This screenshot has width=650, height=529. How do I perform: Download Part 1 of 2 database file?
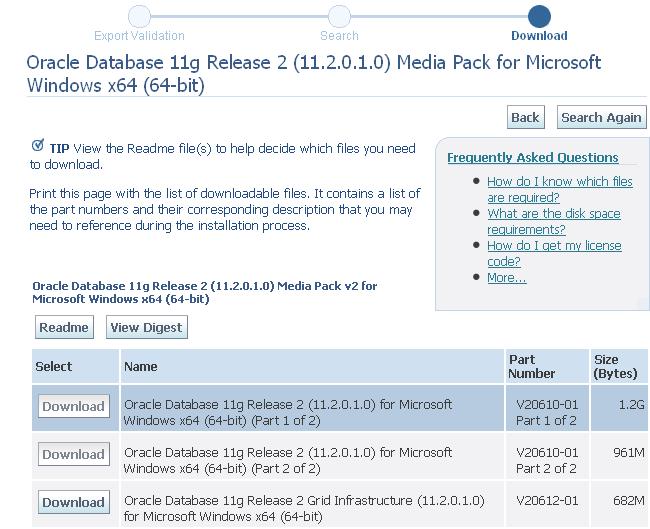[74, 406]
